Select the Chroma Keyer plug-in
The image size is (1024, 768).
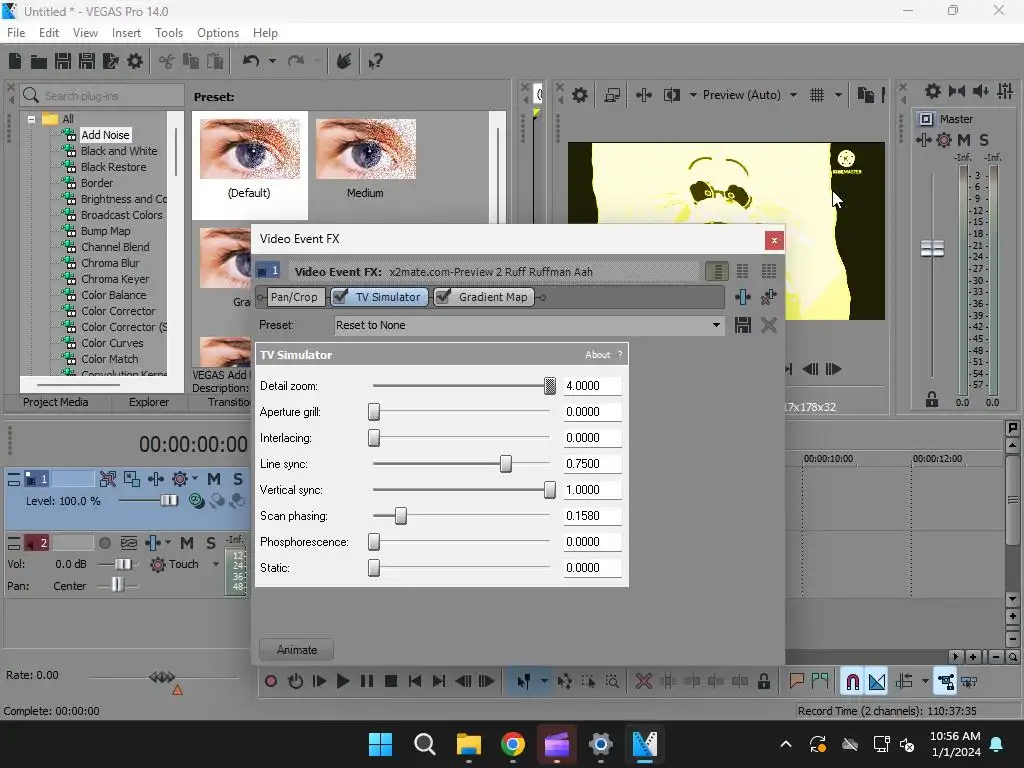[115, 279]
